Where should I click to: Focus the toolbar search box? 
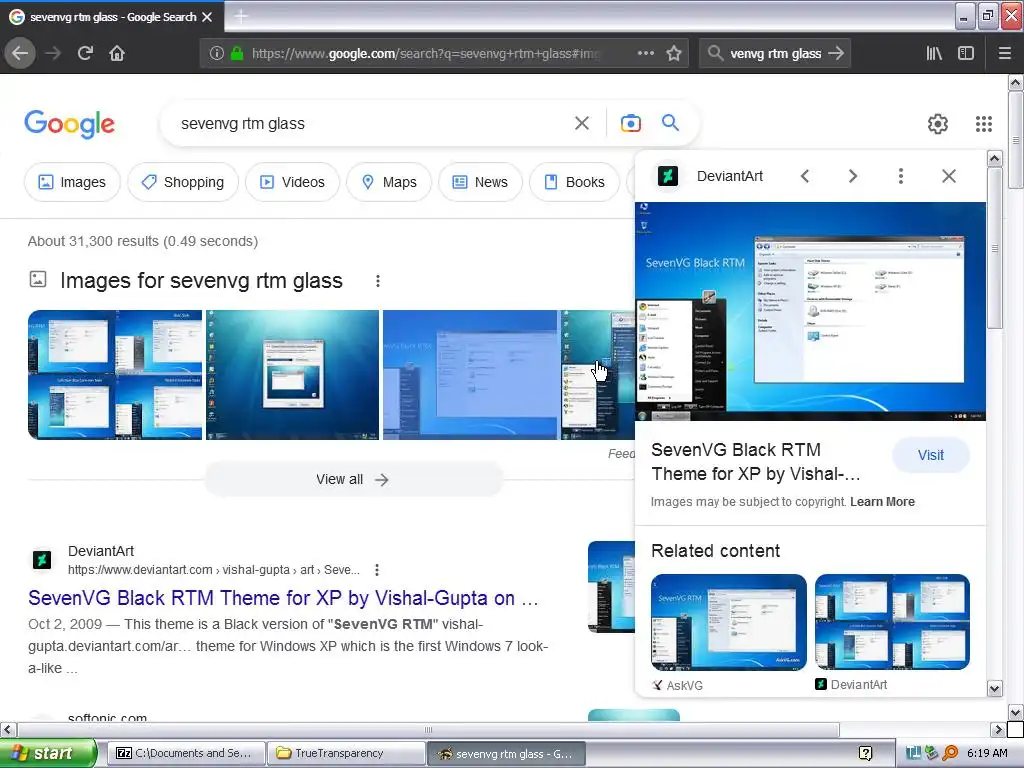775,54
